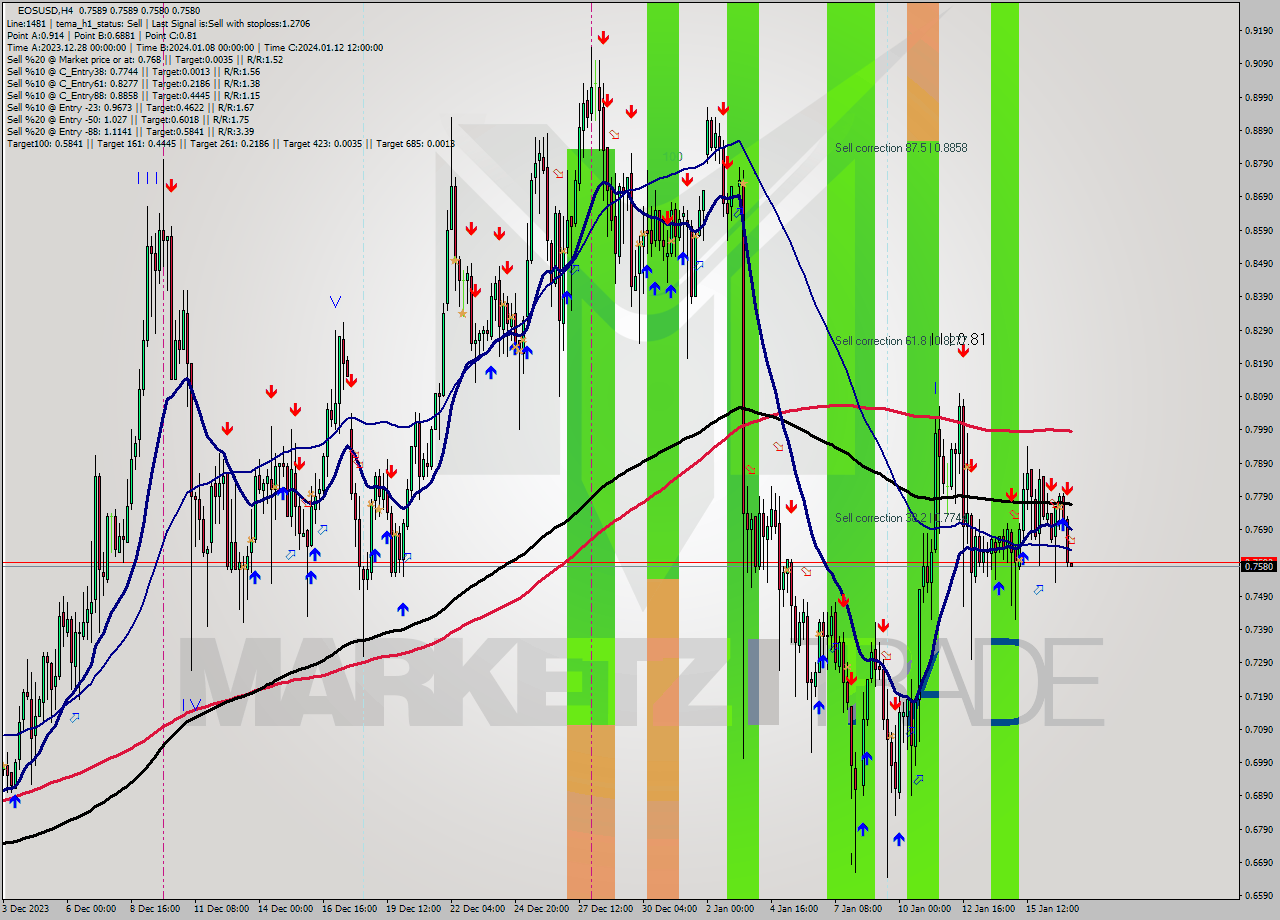The image size is (1280, 920).
Task: Click the red horizontal current-price line
Action: 620,563
